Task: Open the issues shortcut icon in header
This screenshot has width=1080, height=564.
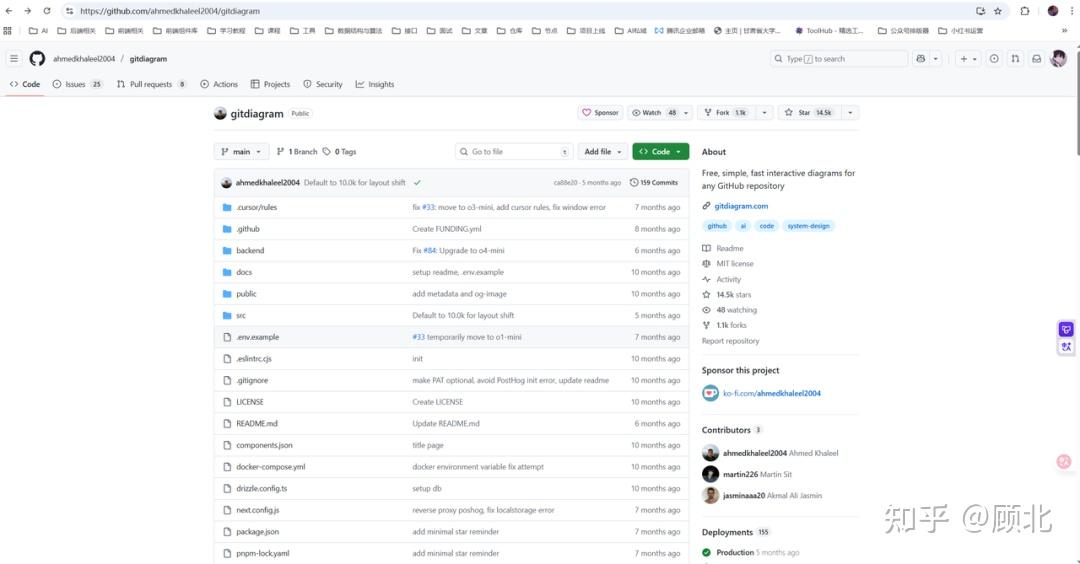Action: [x=994, y=59]
